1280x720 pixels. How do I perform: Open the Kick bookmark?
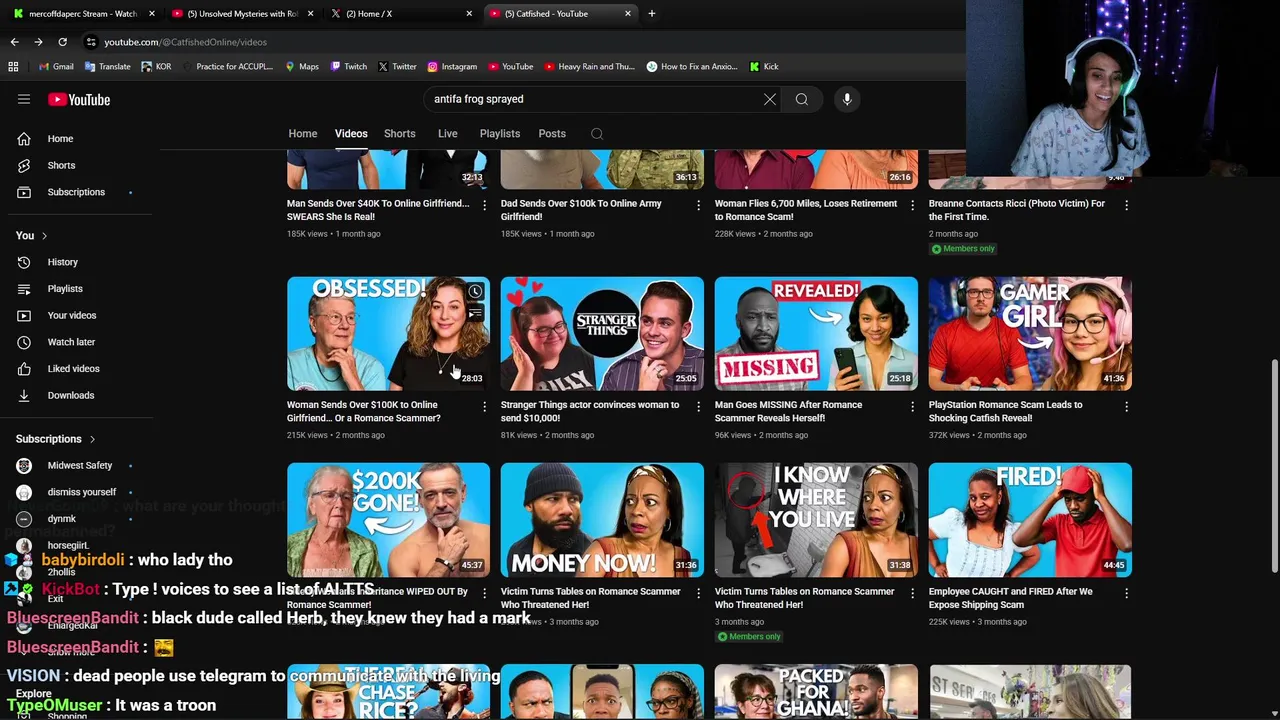click(763, 66)
